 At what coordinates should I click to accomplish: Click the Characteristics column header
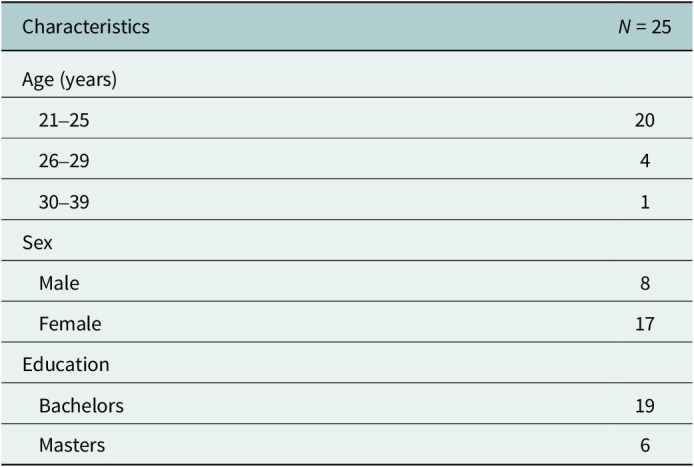coord(86,27)
